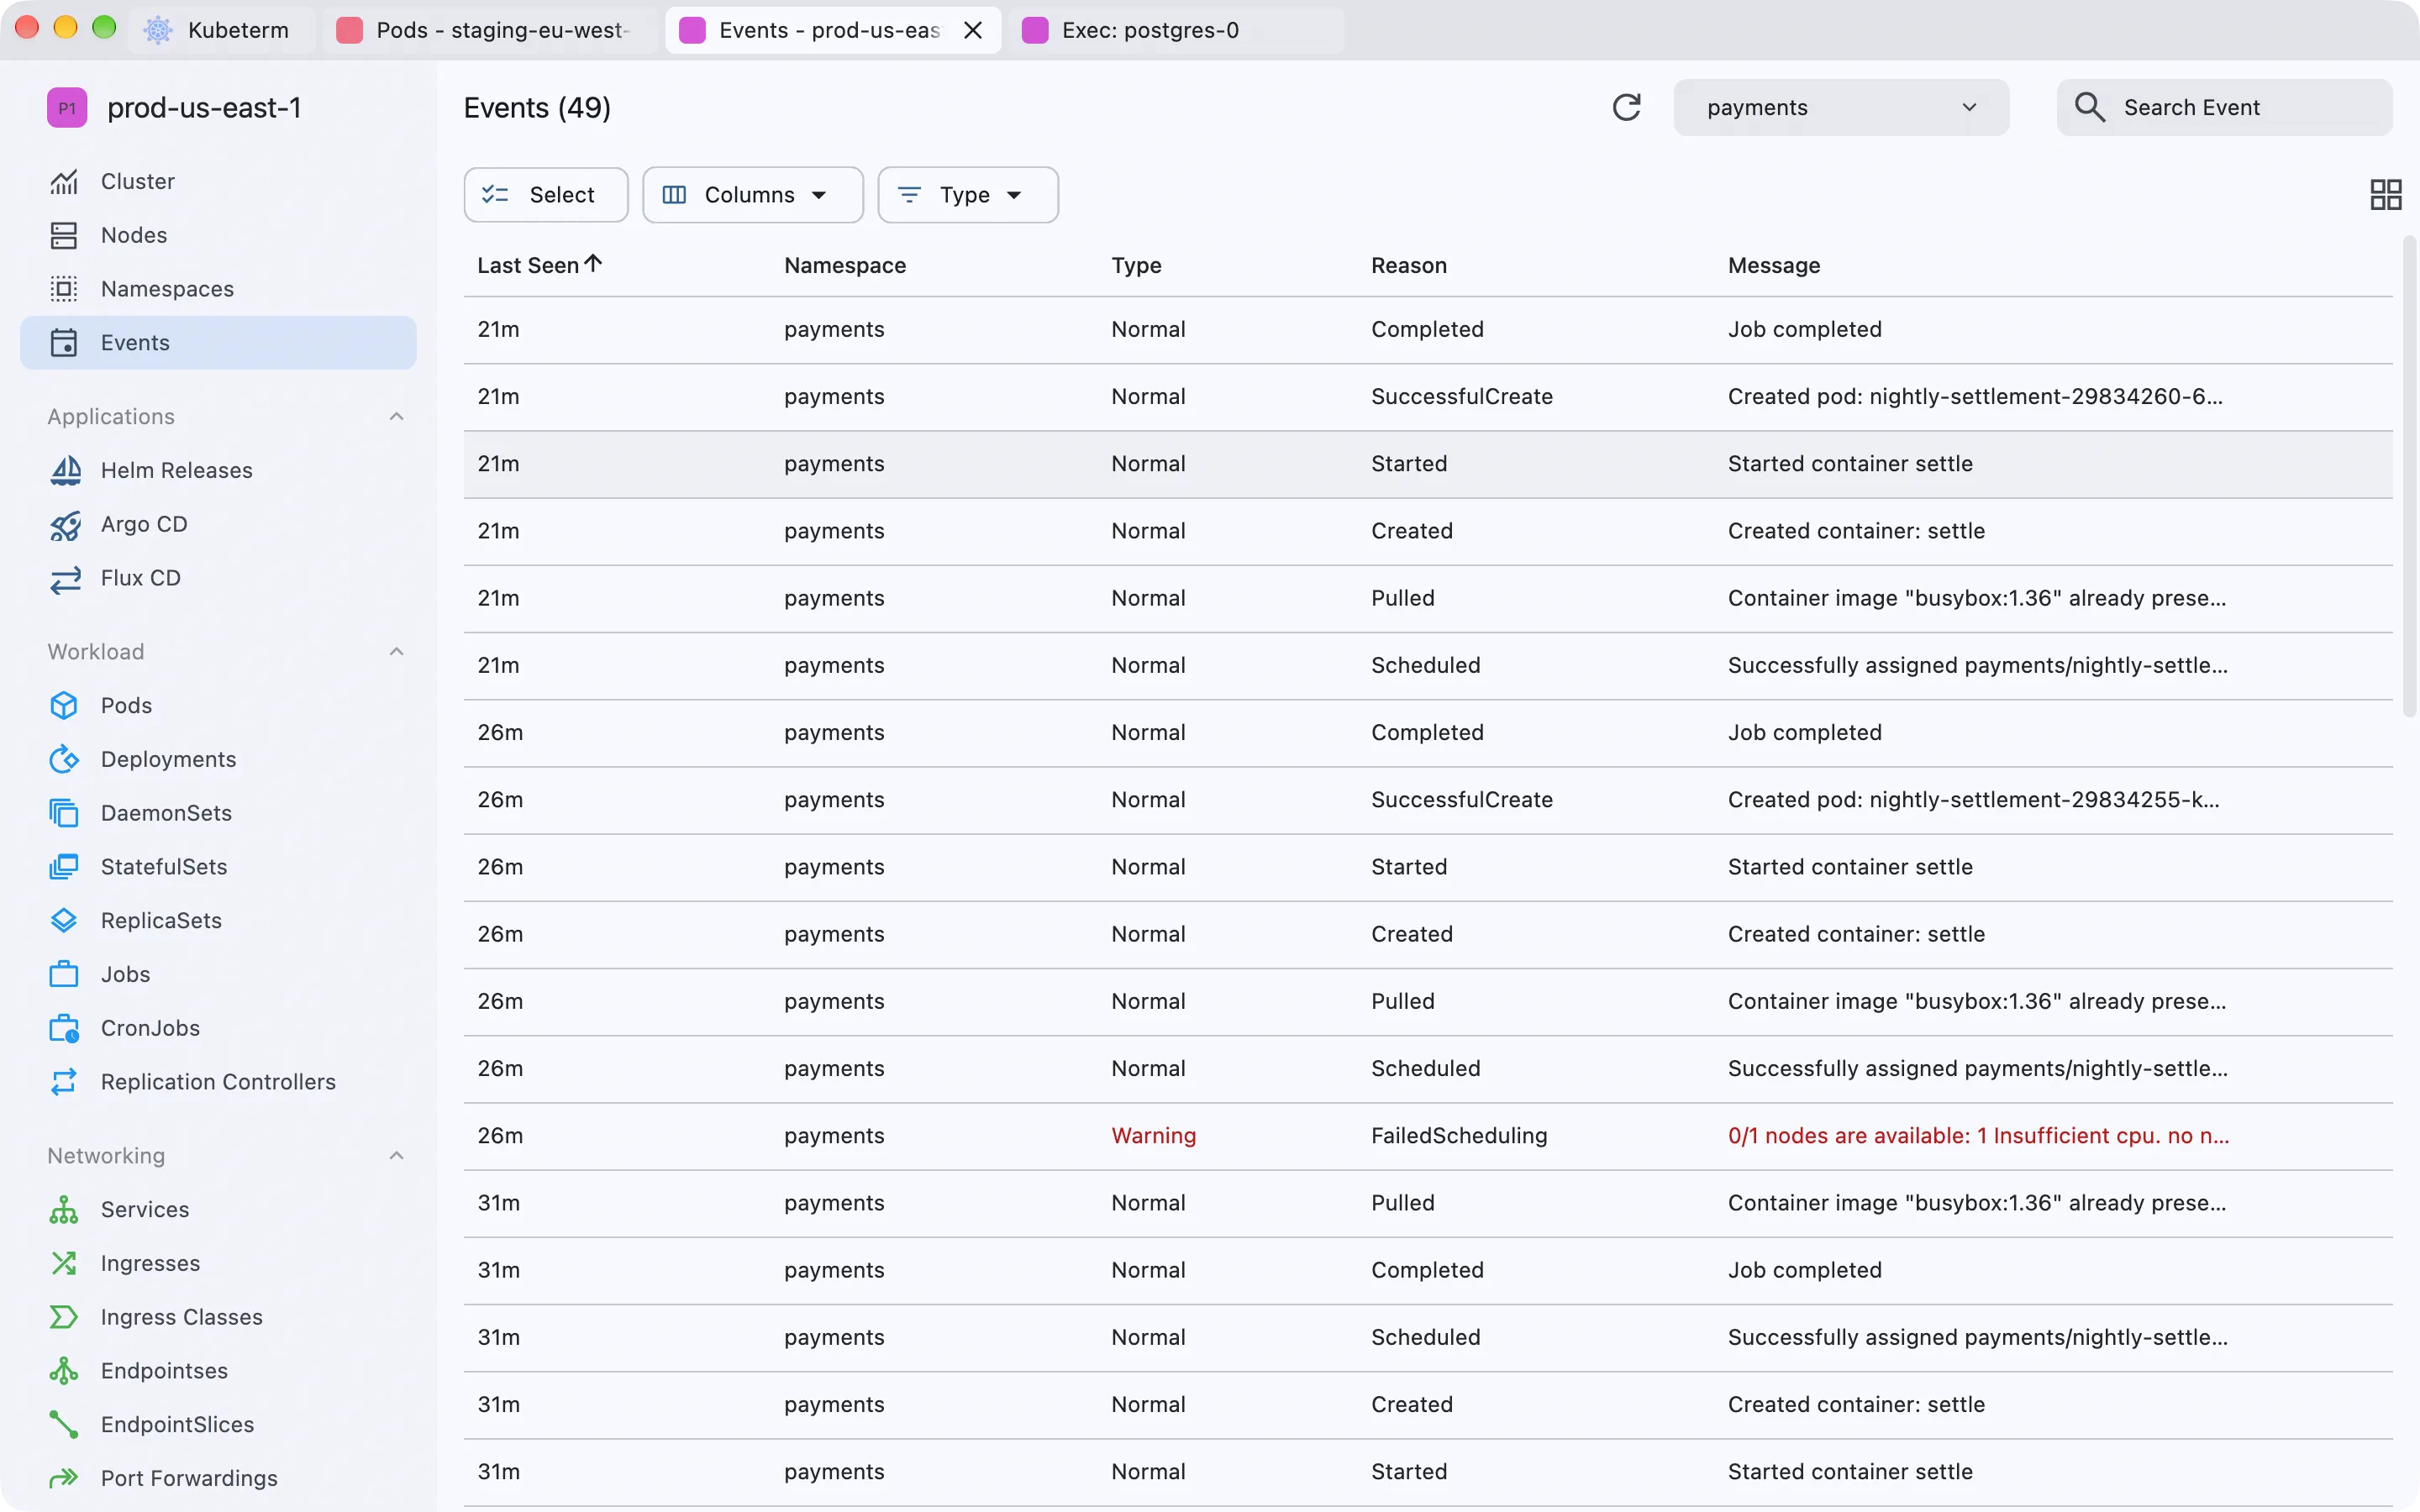
Task: Open Port Forwardings in sidebar
Action: [218, 1478]
